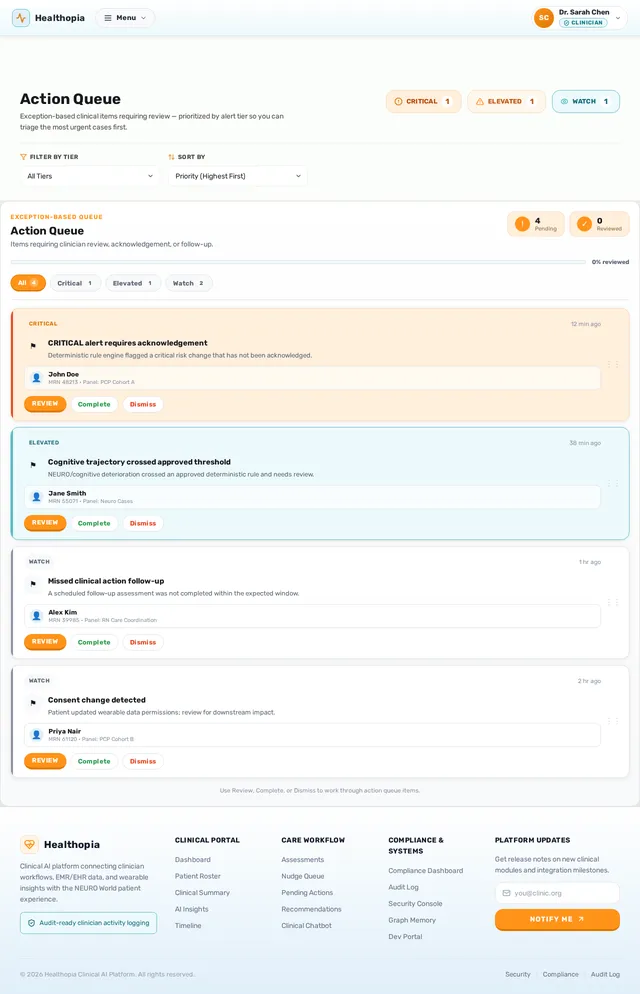Viewport: 640px width, 994px height.
Task: Click the envelope icon in email field
Action: point(506,893)
